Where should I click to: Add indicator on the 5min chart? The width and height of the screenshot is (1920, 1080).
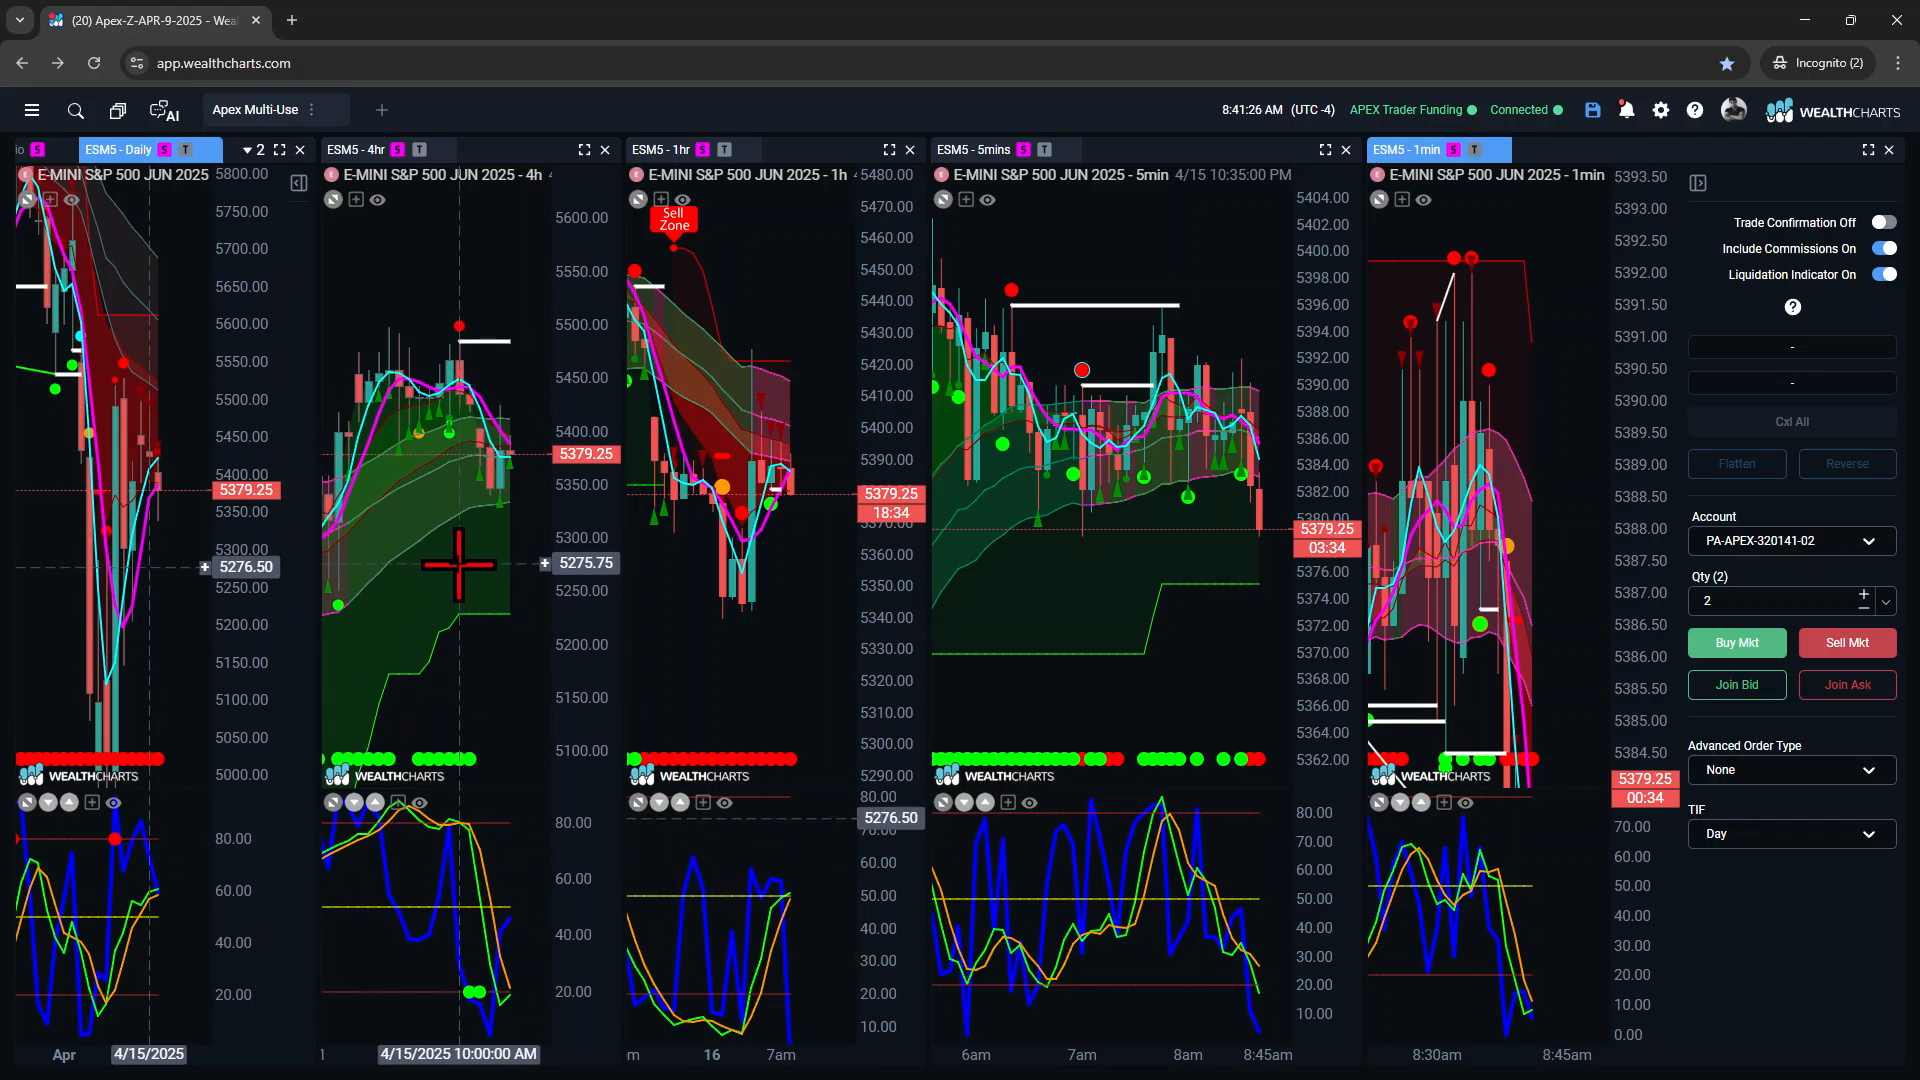966,200
